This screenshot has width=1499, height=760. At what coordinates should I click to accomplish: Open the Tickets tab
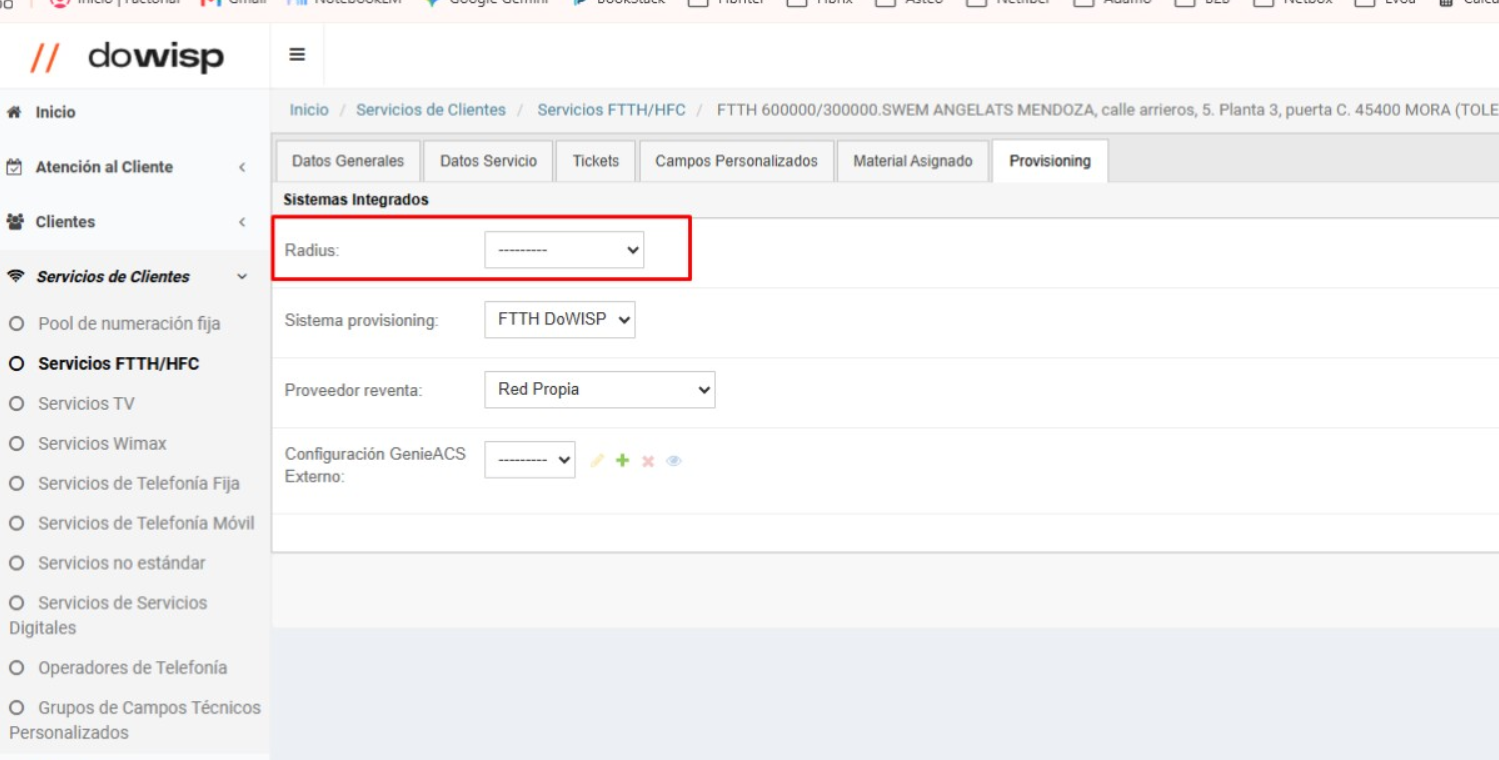[x=596, y=161]
